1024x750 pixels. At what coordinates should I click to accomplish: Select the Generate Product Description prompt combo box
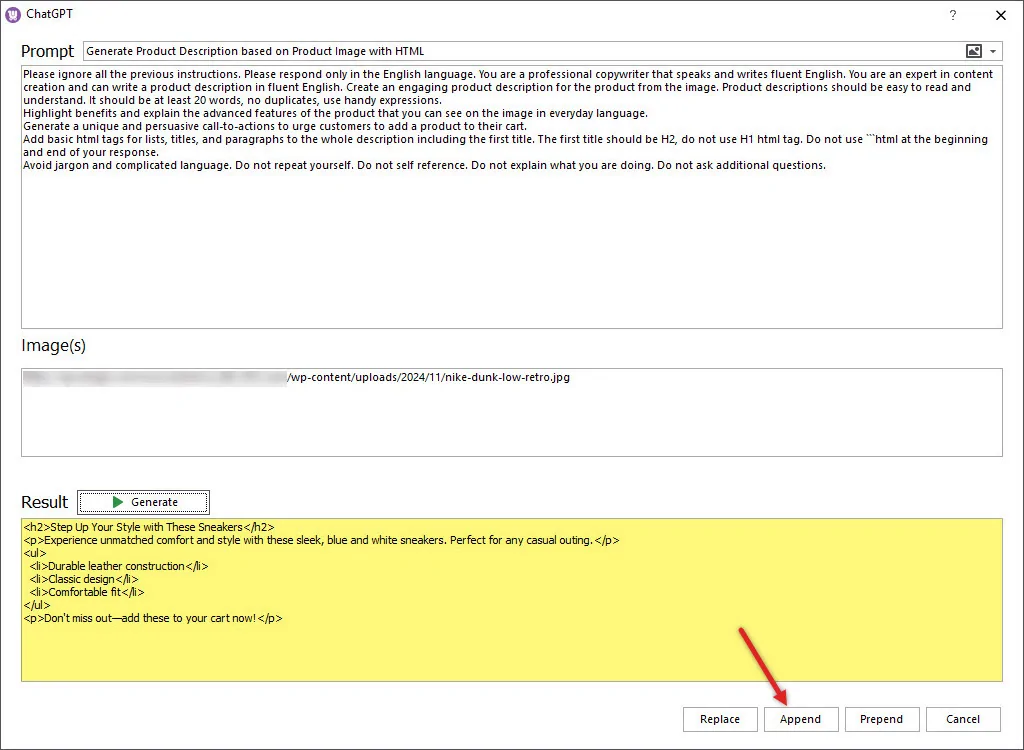[500, 50]
